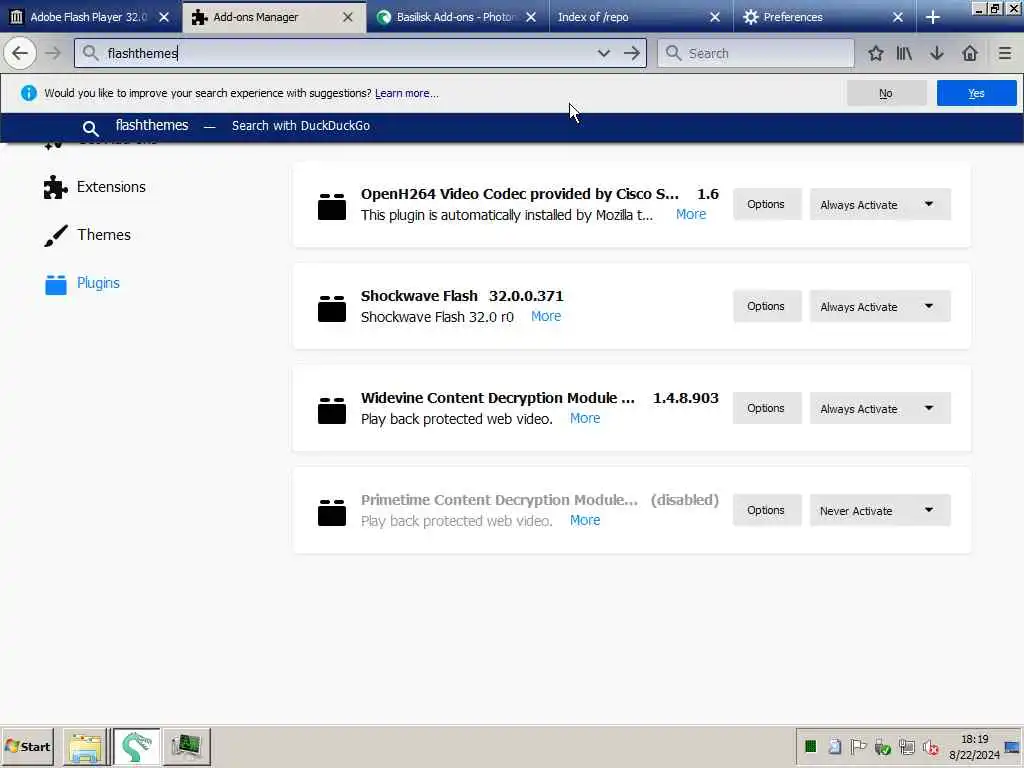Open the monitor app taskbar icon
1024x768 pixels.
pyautogui.click(x=187, y=746)
